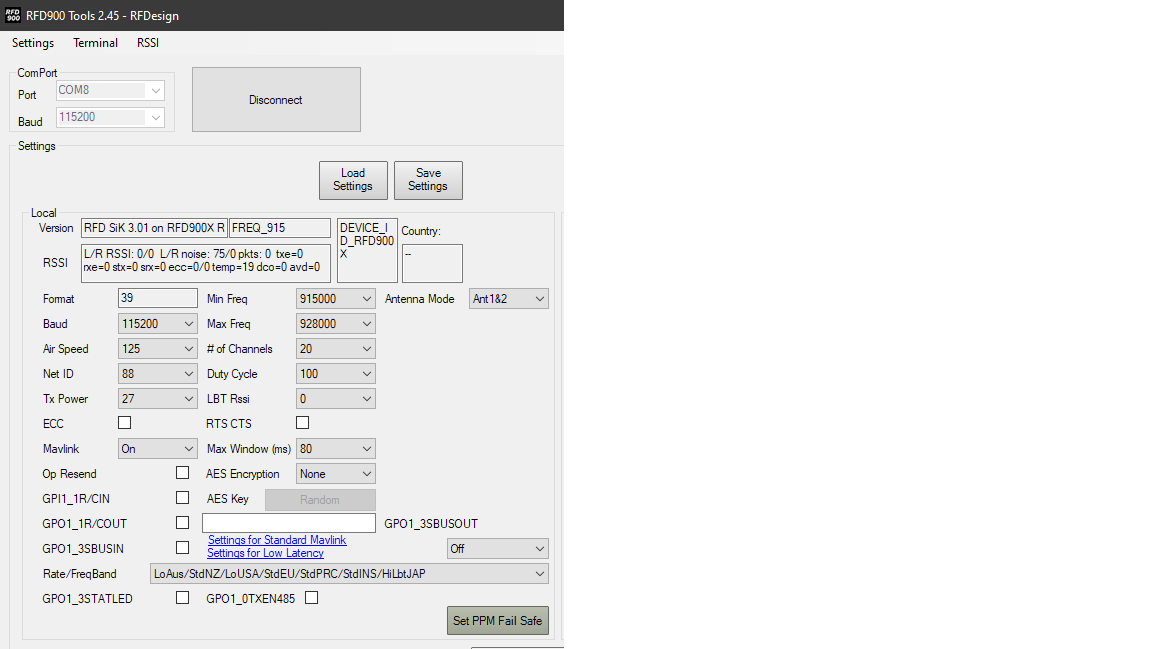Click the Save Settings button
1152x649 pixels.
(428, 180)
